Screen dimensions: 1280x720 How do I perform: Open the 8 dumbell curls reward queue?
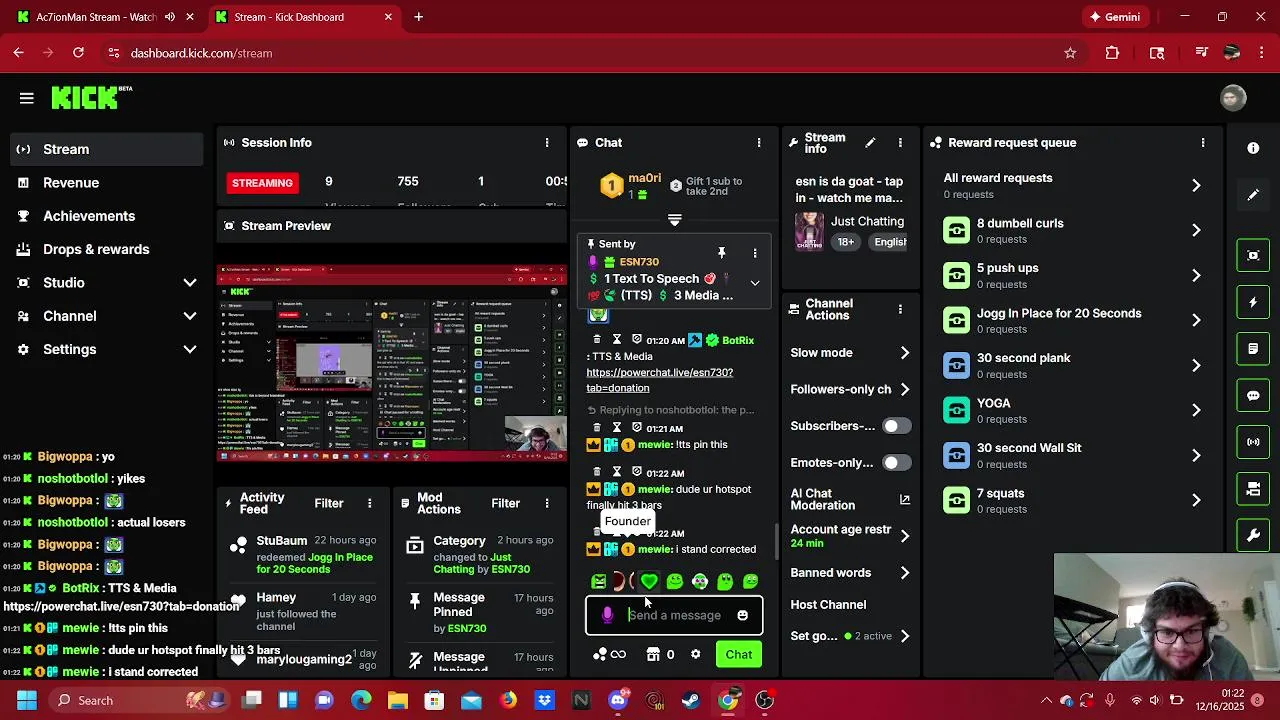pos(1073,230)
